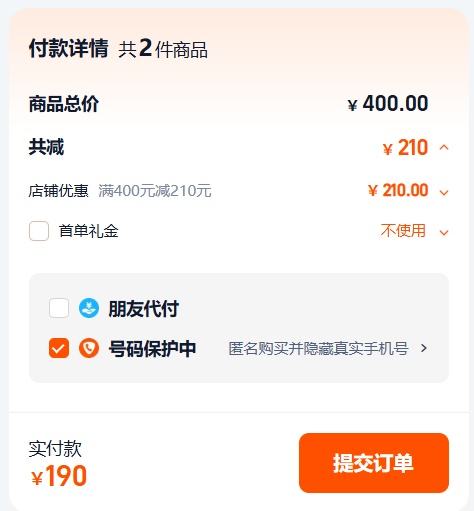
Task: Click the ¥190 actual payment amount
Action: click(x=59, y=476)
